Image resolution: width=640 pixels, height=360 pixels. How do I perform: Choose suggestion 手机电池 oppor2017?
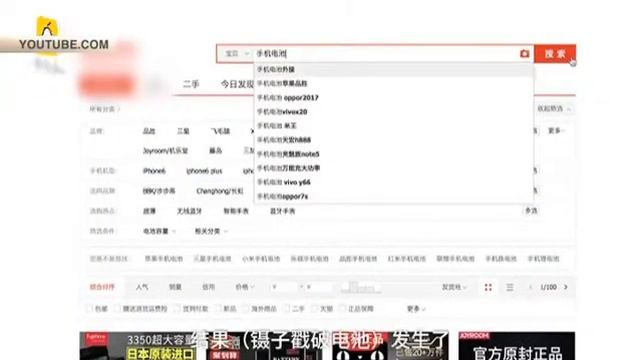[x=288, y=98]
